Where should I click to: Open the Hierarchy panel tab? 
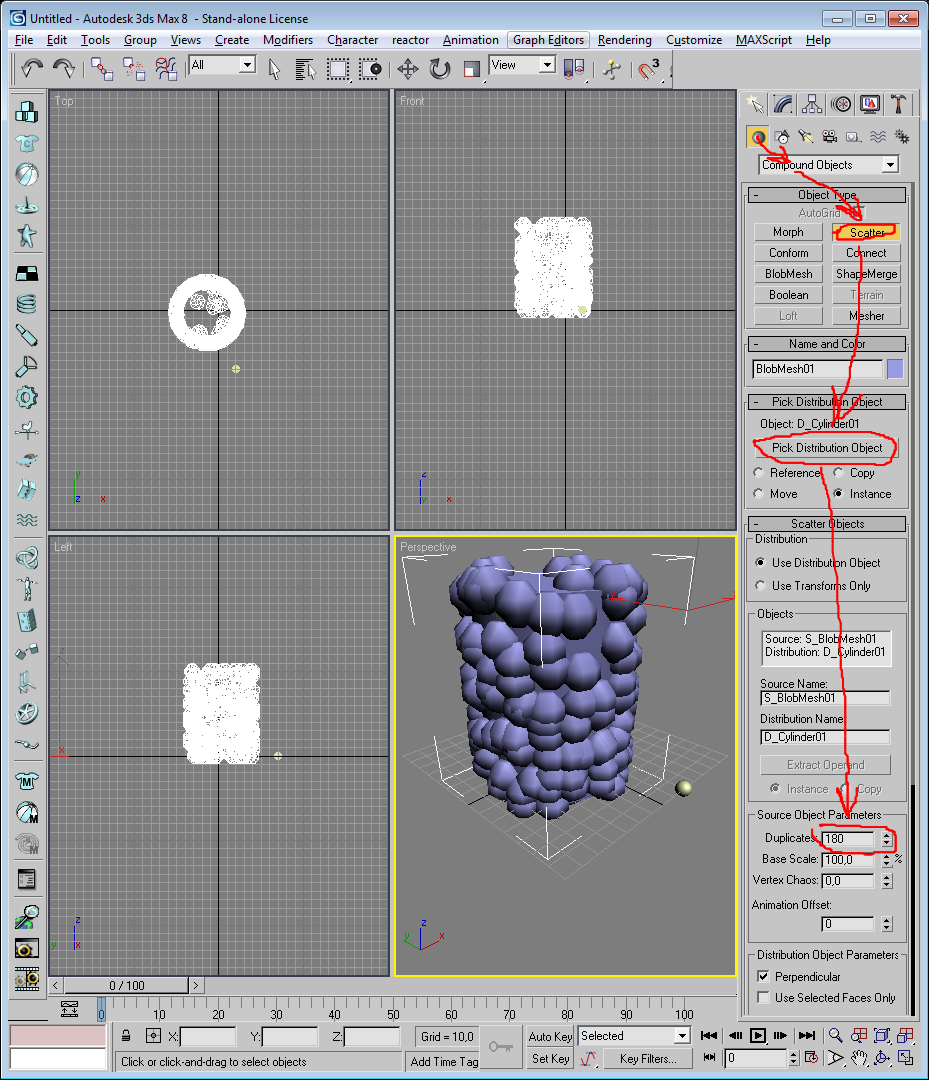pos(812,105)
